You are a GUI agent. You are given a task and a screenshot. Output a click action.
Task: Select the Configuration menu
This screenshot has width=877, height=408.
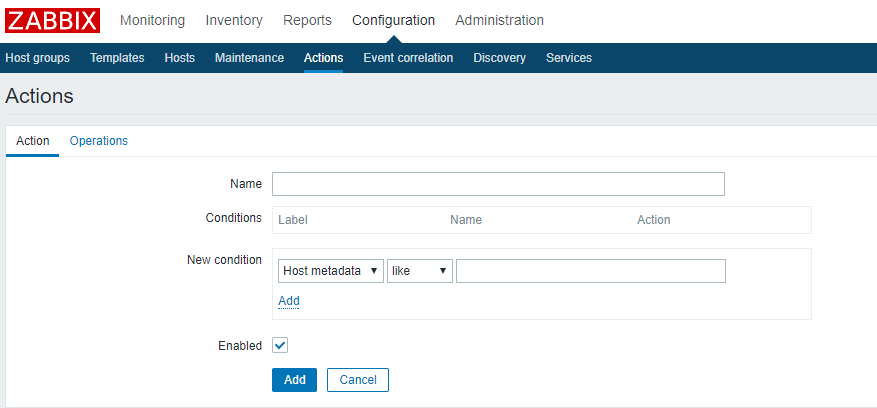[393, 20]
